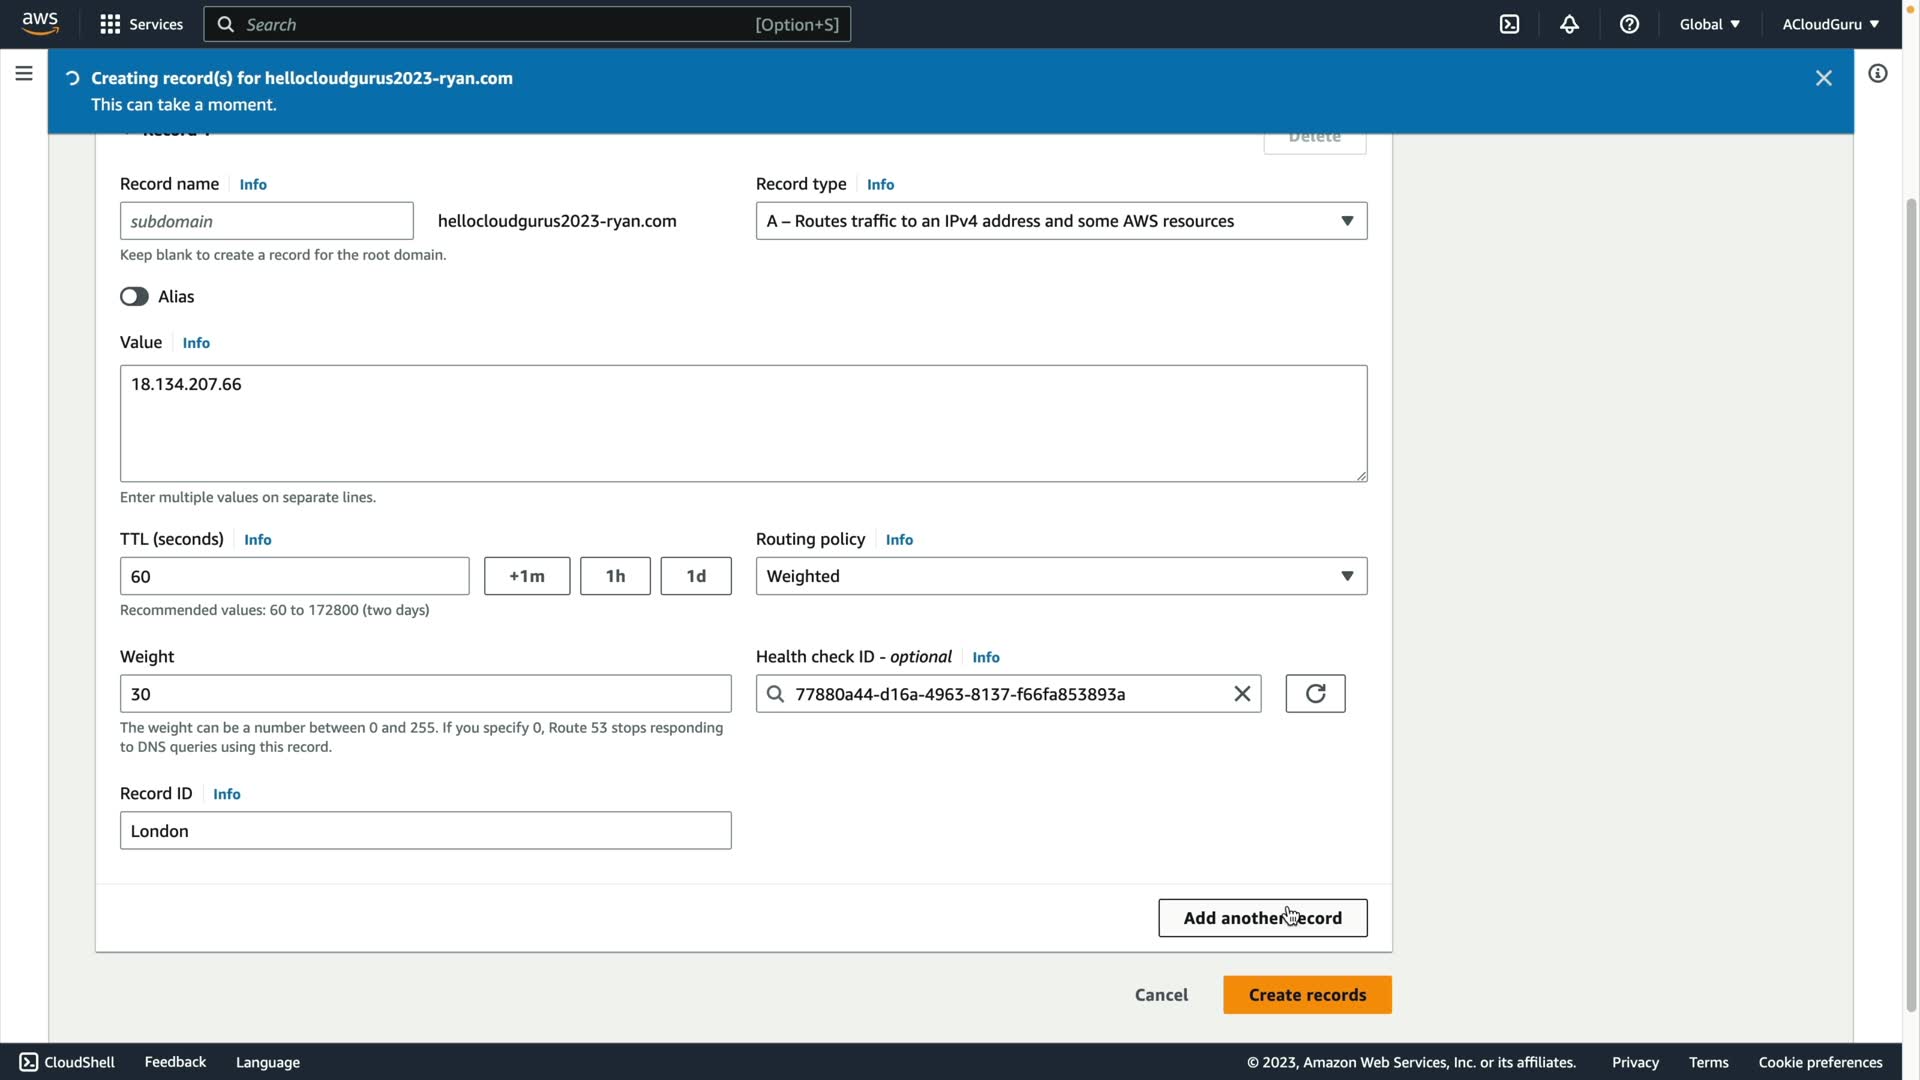This screenshot has width=1920, height=1080.
Task: Open the CloudShell icon in top bar
Action: pos(1509,24)
